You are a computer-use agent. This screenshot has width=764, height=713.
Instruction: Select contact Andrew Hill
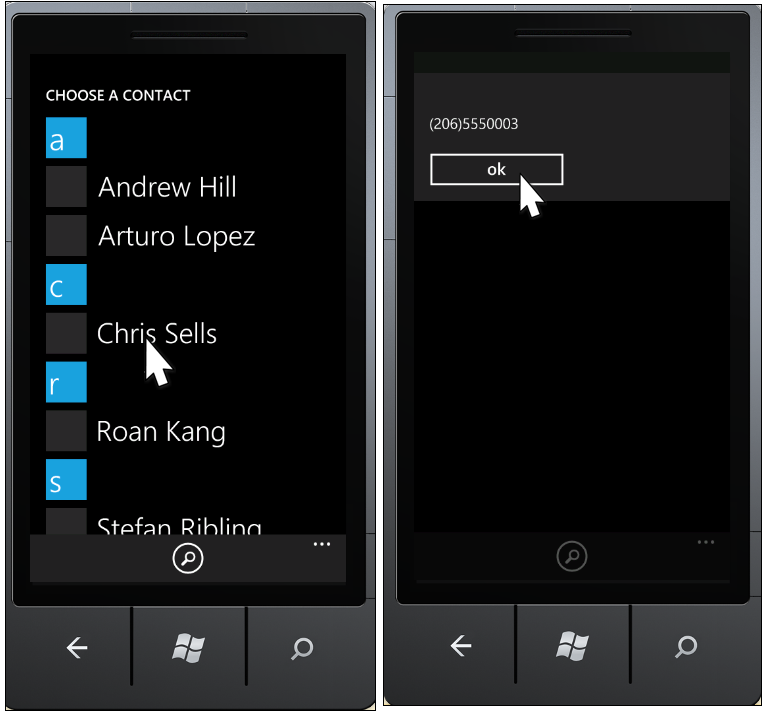[x=167, y=187]
